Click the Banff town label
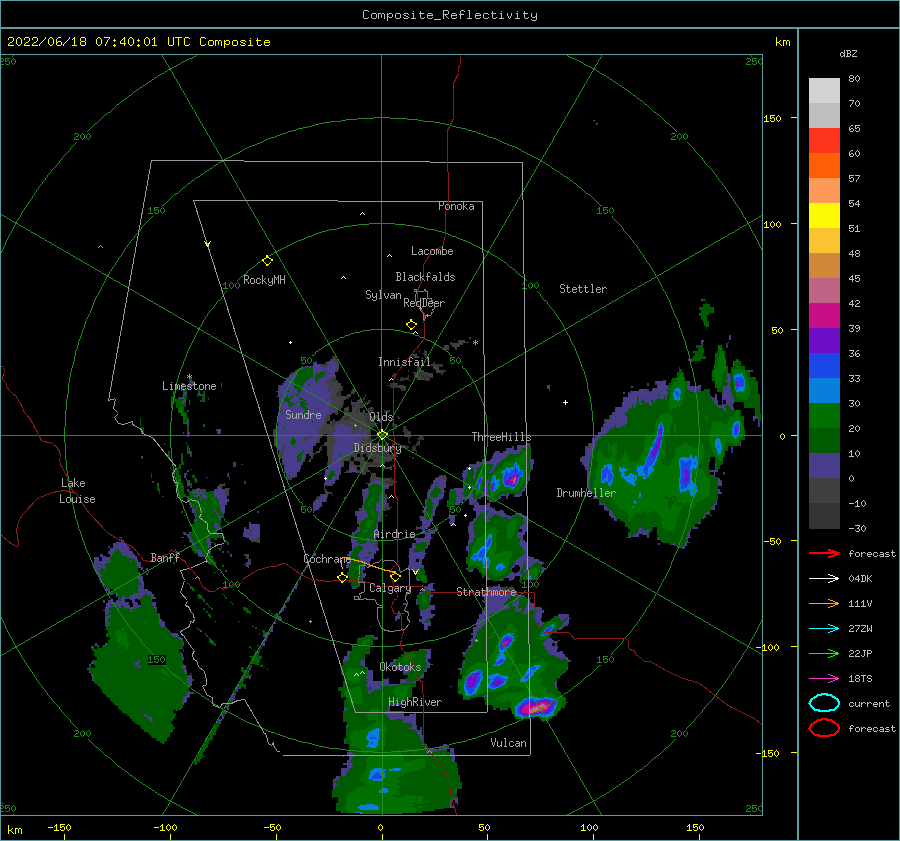 tap(165, 557)
